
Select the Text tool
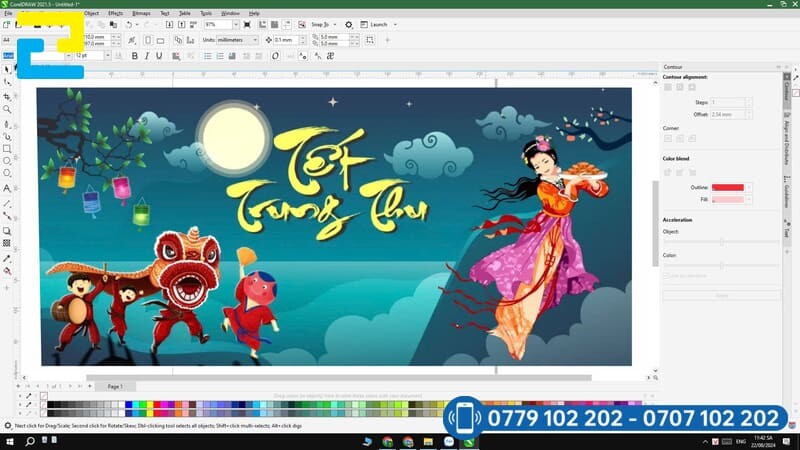click(x=7, y=188)
